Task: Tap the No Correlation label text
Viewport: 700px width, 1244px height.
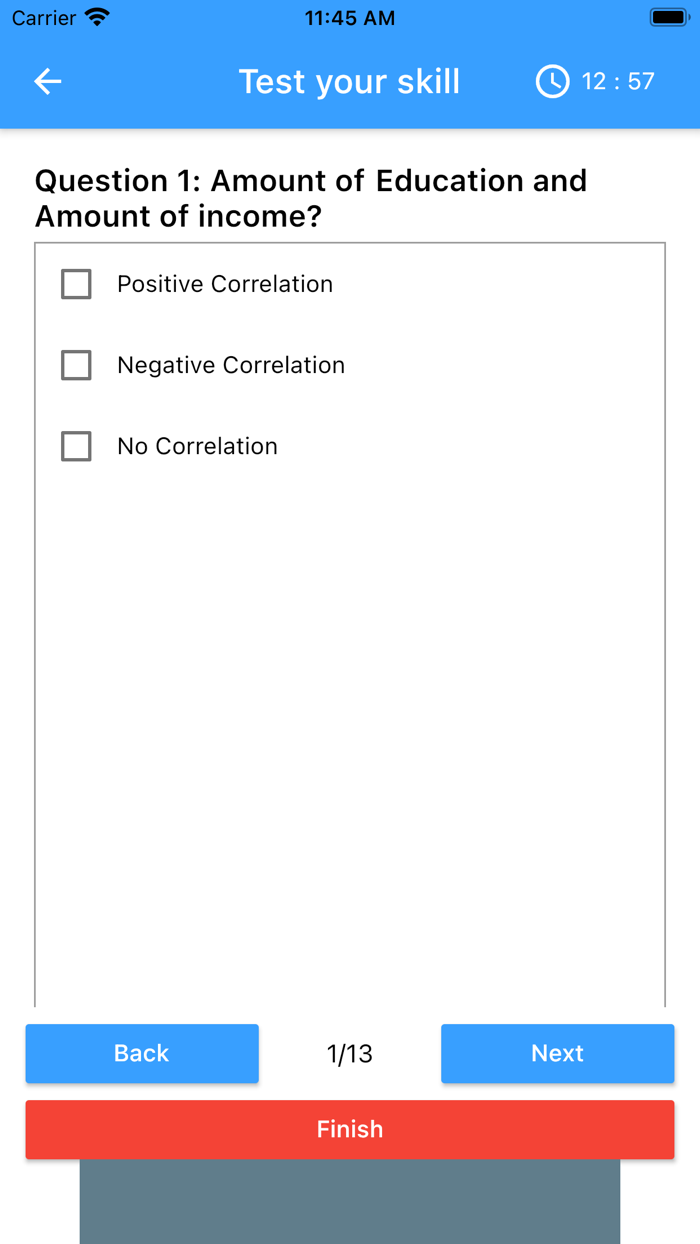Action: click(x=197, y=446)
